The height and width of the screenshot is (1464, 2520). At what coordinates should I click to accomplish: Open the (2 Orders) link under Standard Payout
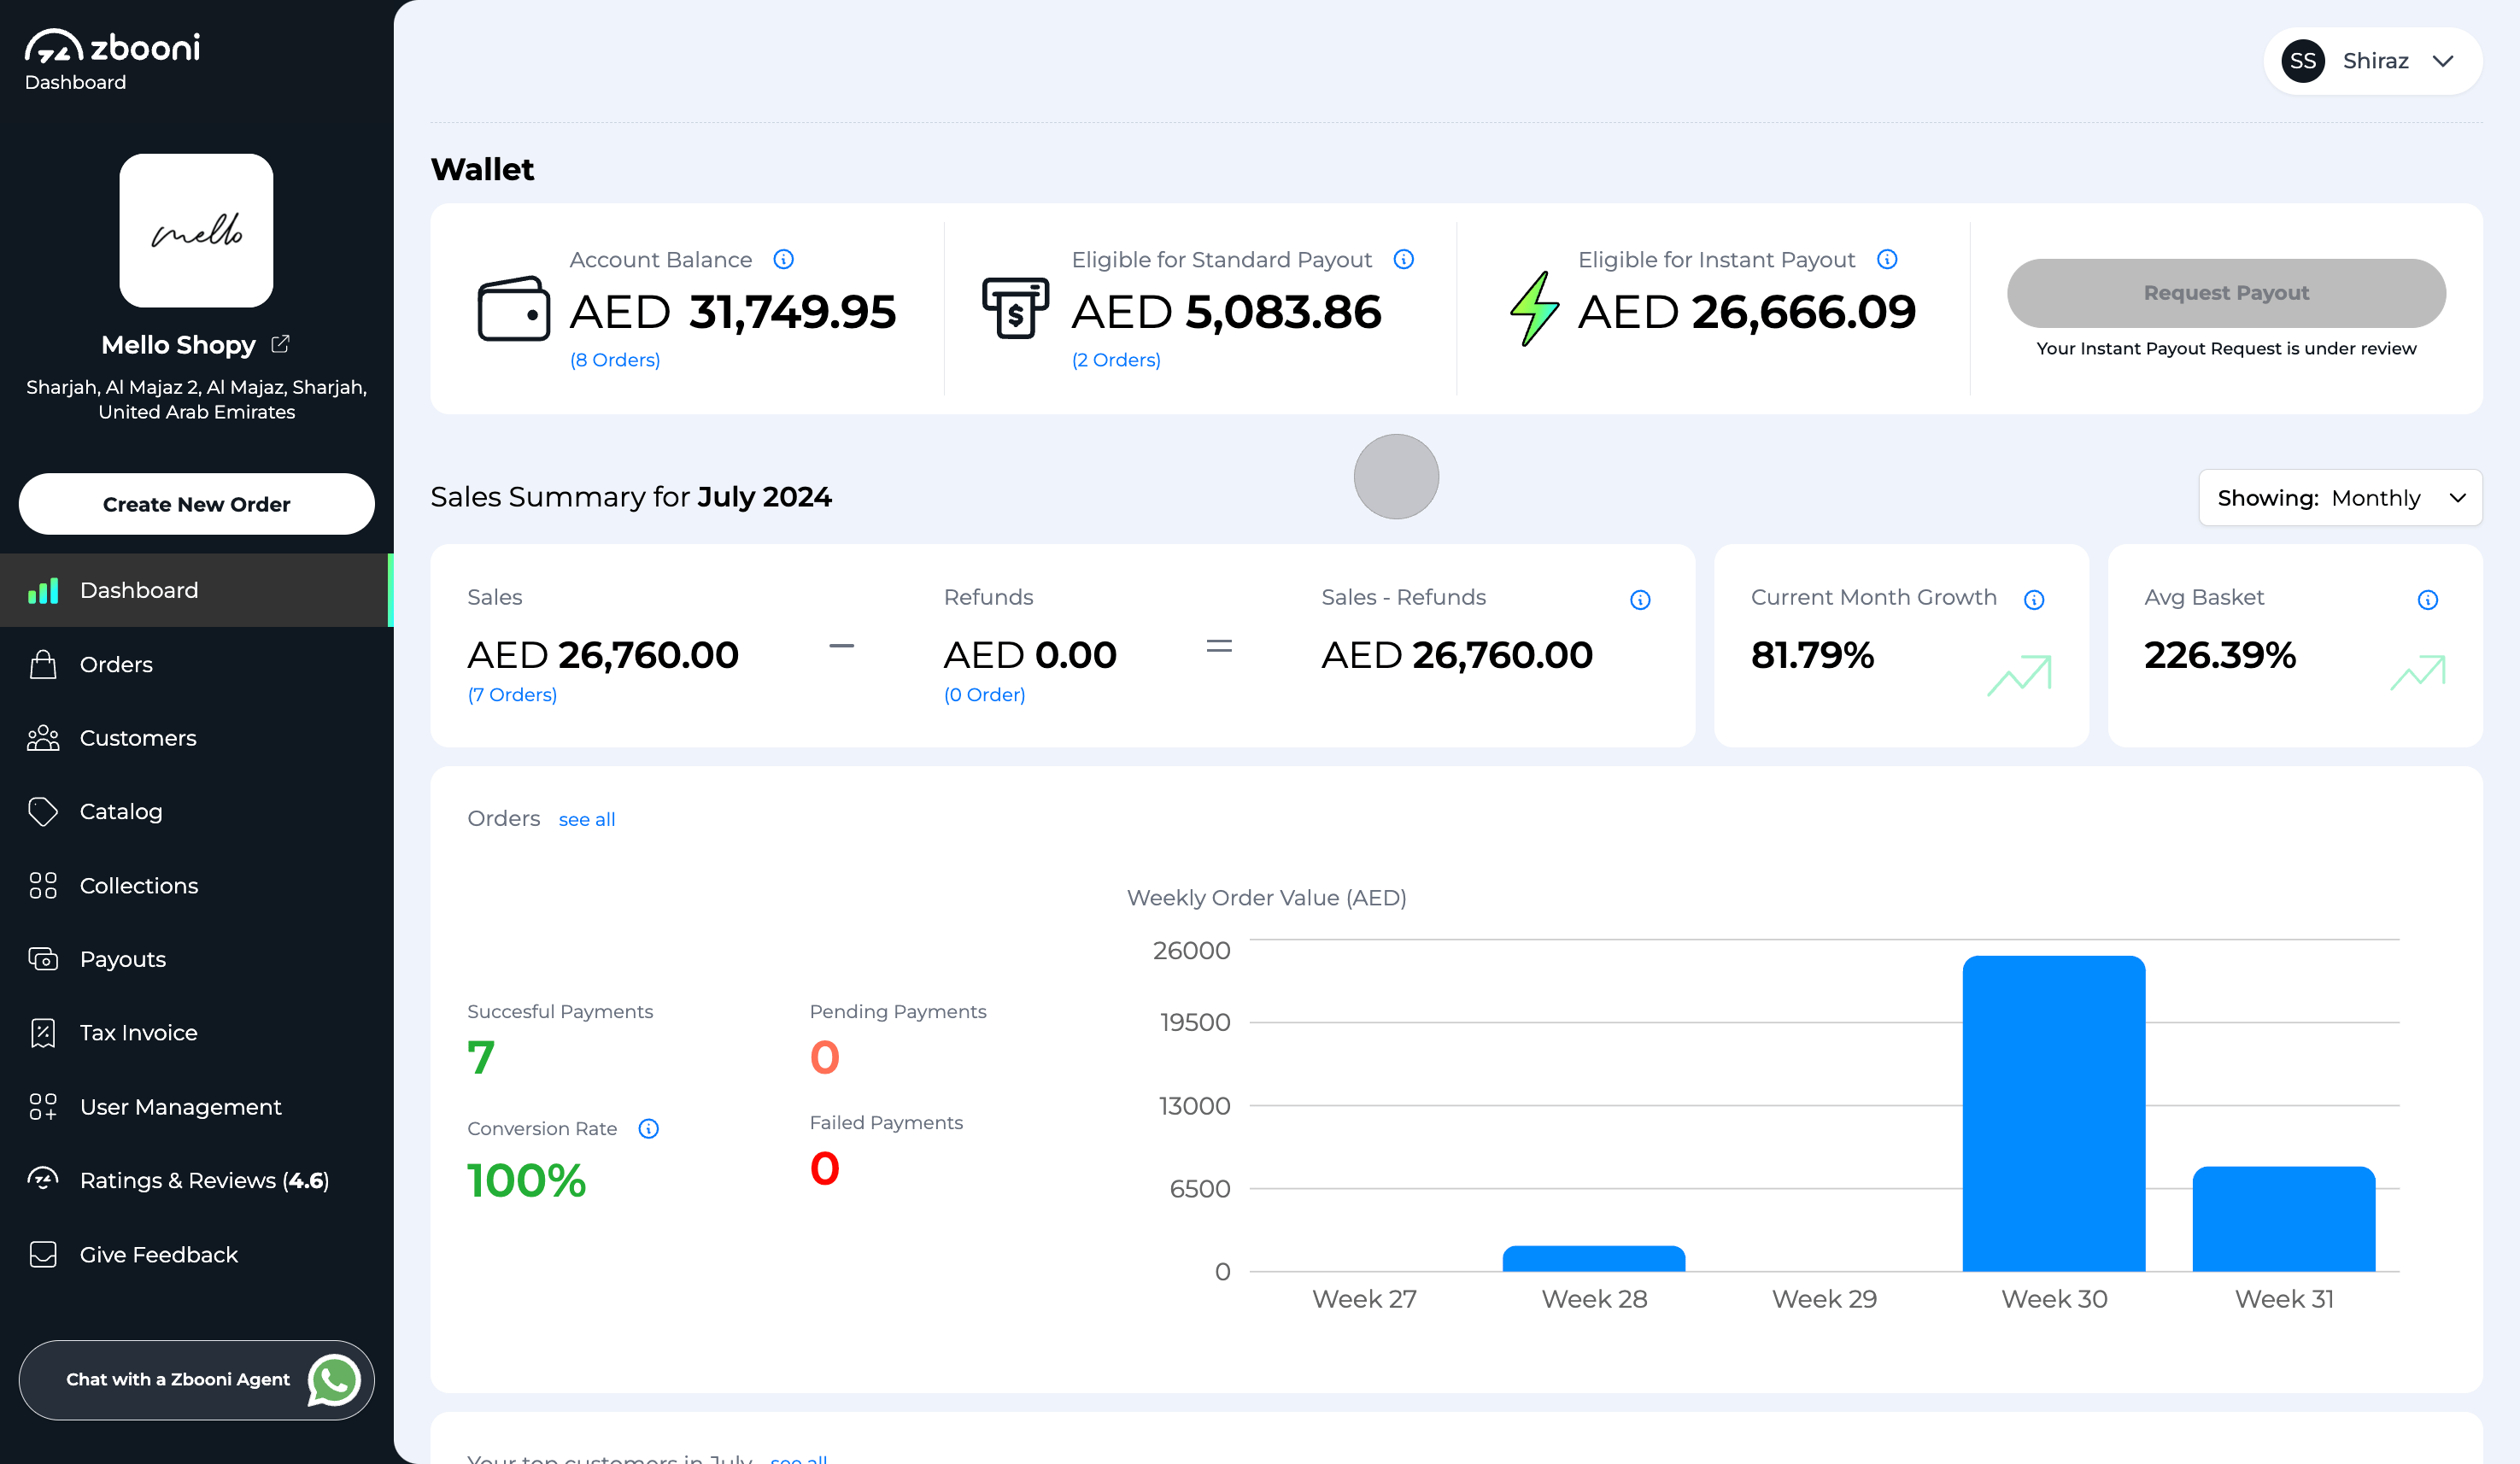pos(1116,360)
